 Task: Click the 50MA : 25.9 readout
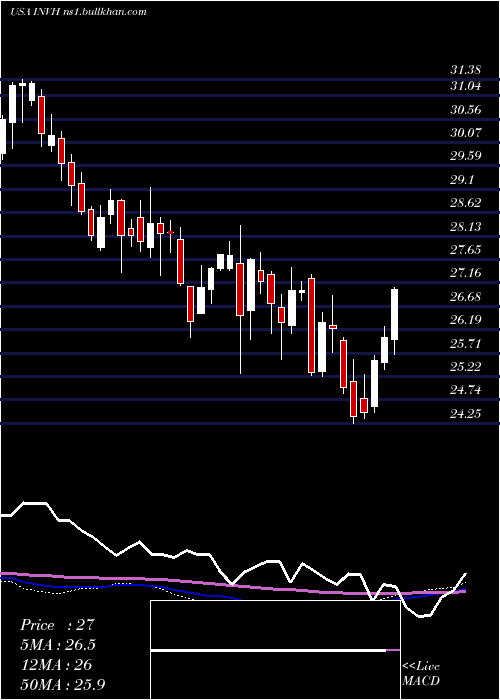62,684
